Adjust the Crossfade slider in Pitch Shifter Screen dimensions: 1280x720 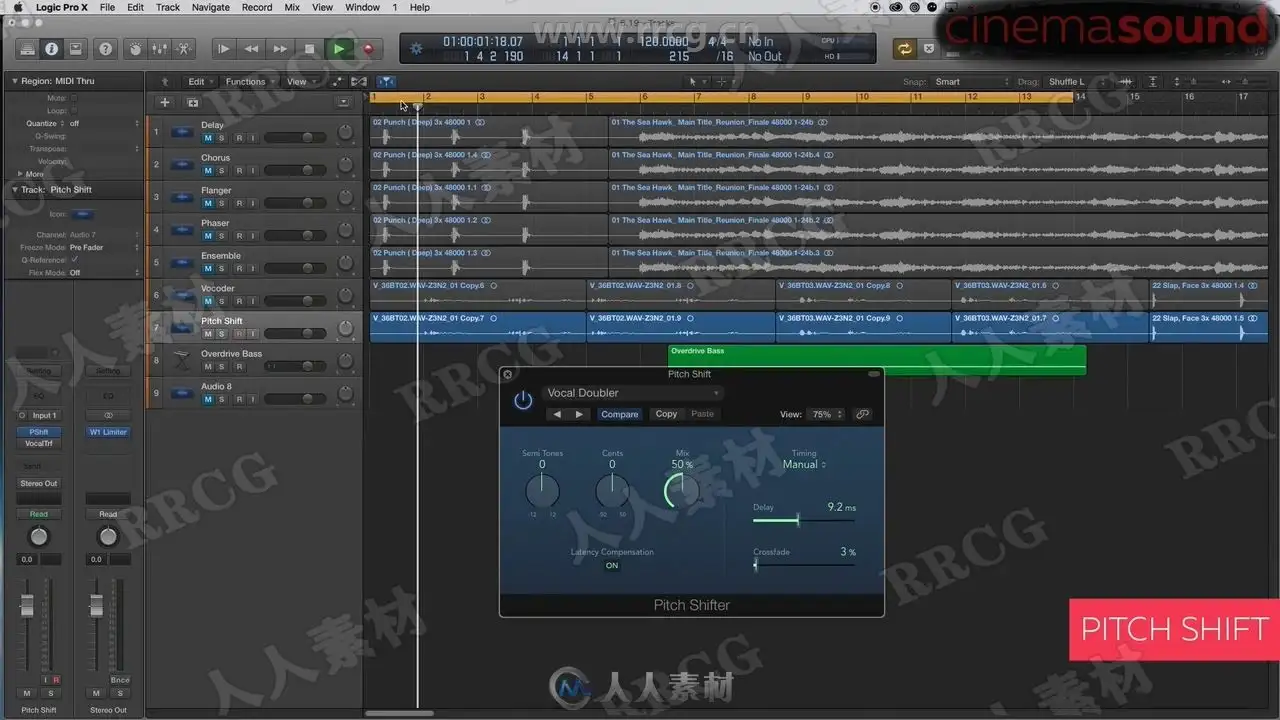coord(804,565)
